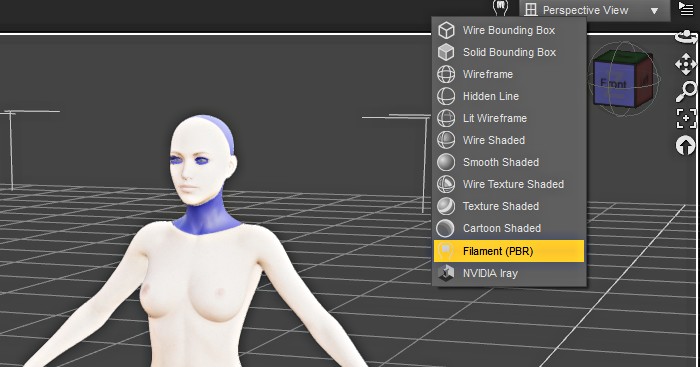Choose Wire Texture Shaded option
This screenshot has height=367, width=700.
(x=508, y=184)
